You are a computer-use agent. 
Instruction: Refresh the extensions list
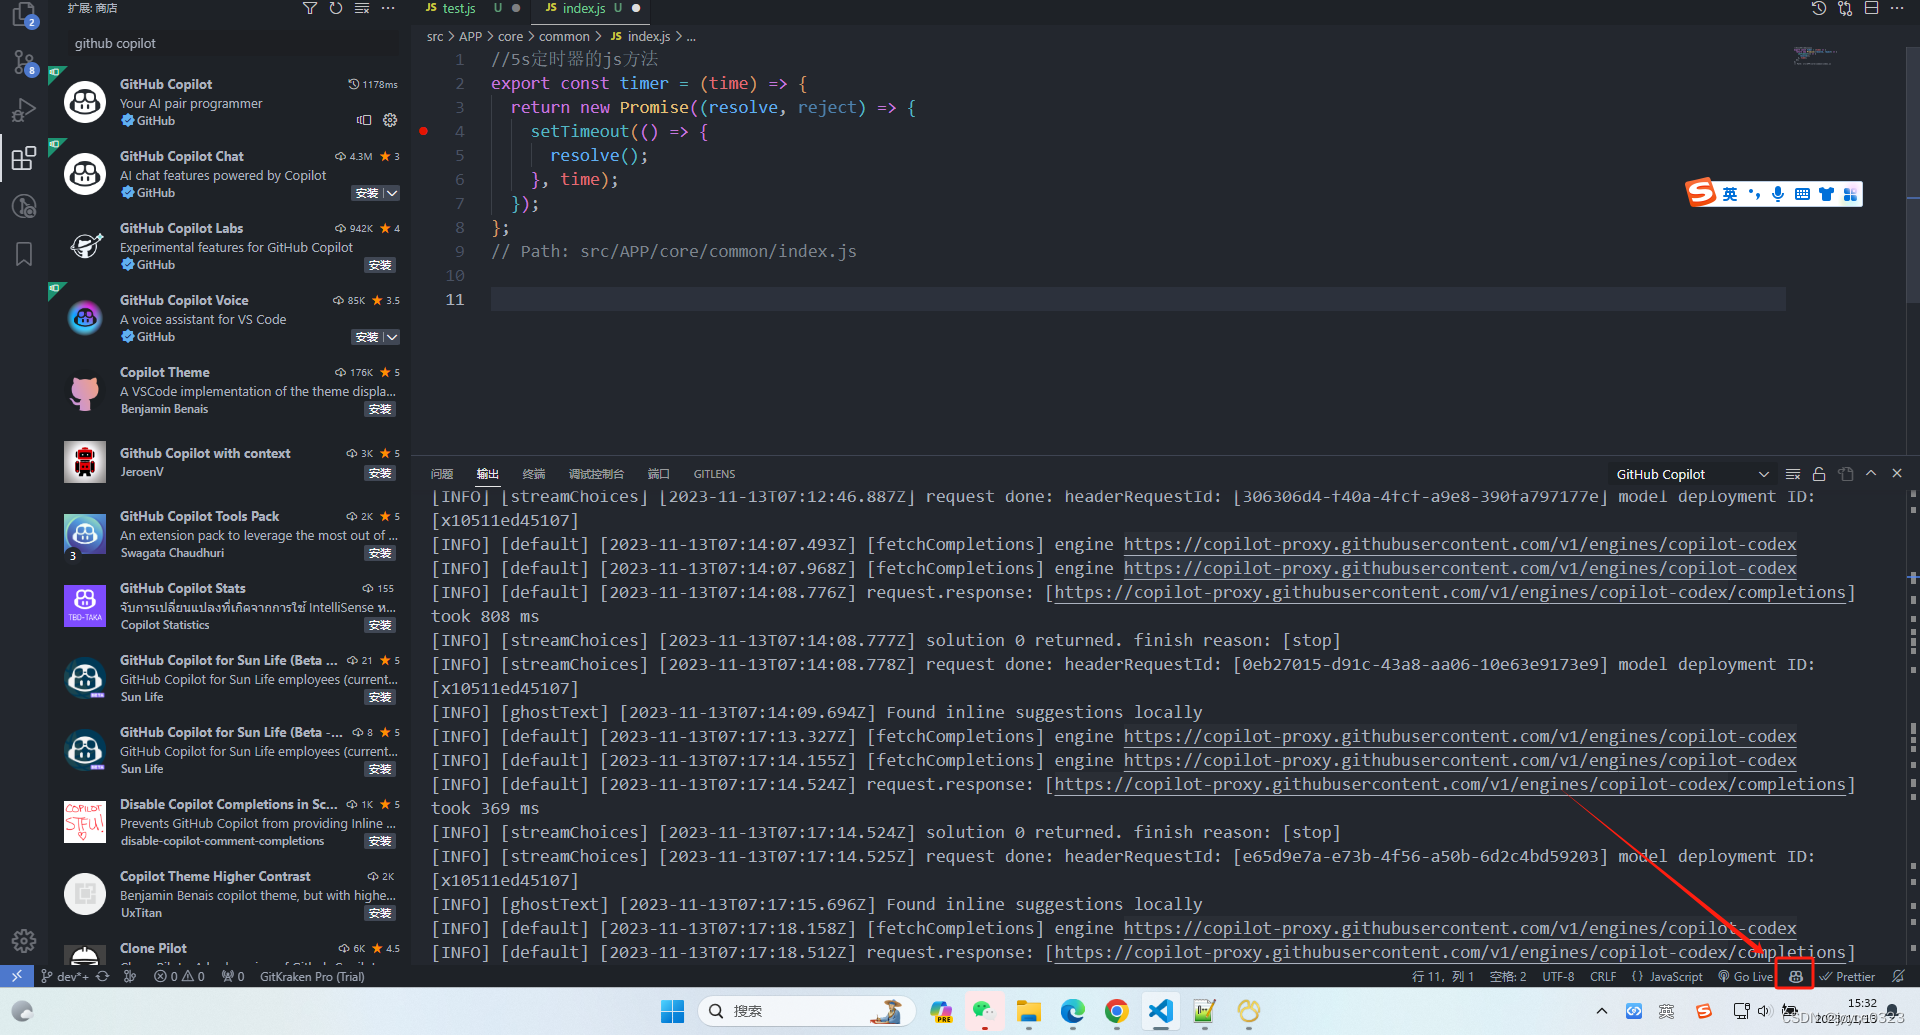pyautogui.click(x=336, y=8)
